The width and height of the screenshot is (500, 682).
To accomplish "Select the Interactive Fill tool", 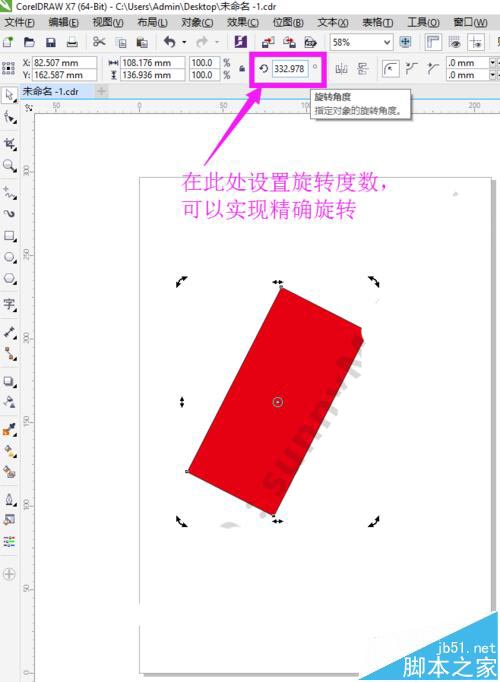I will click(9, 451).
